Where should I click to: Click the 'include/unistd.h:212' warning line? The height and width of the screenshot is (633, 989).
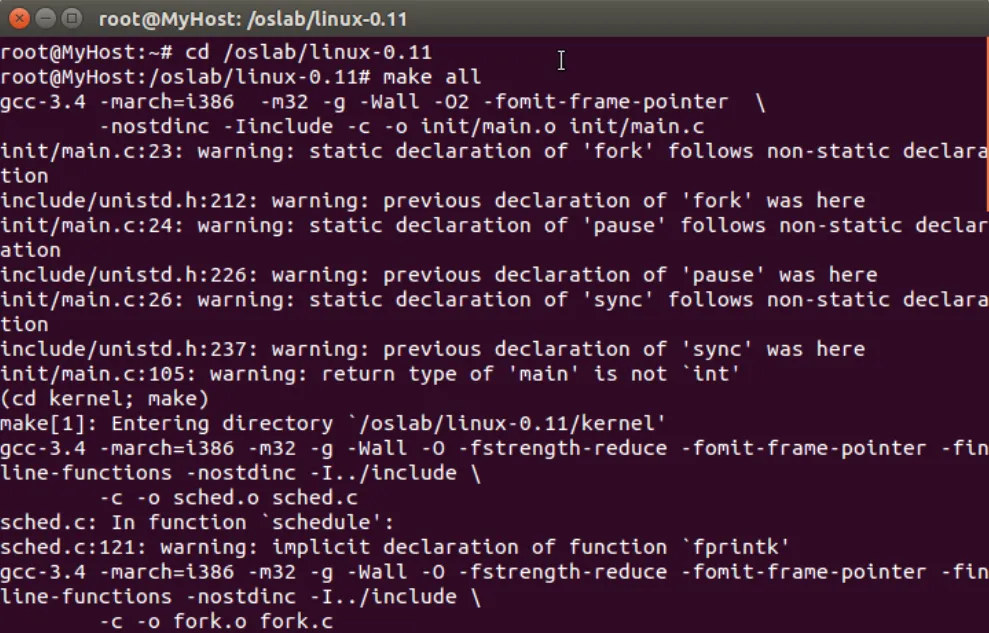[x=433, y=201]
